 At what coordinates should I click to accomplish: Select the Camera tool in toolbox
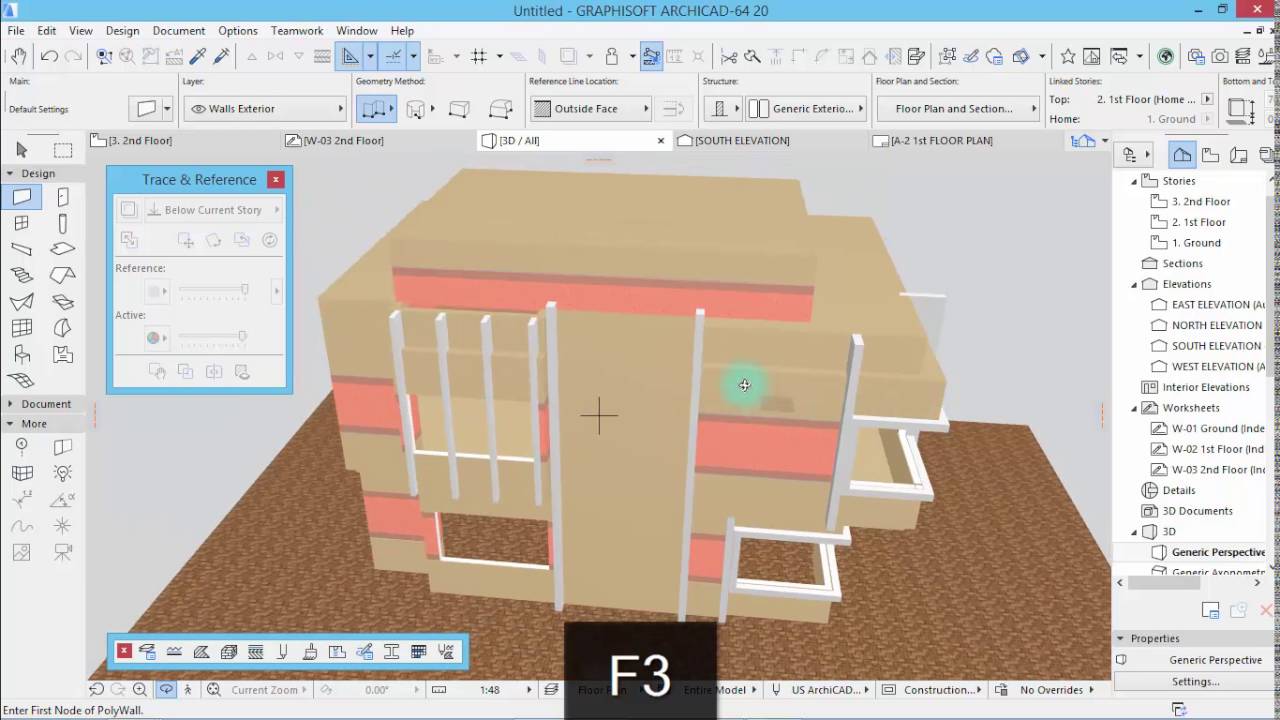point(63,551)
